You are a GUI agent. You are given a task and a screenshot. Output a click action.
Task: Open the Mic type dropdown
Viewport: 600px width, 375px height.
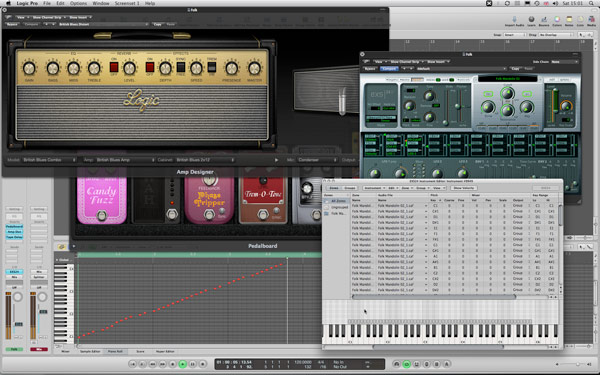click(317, 160)
